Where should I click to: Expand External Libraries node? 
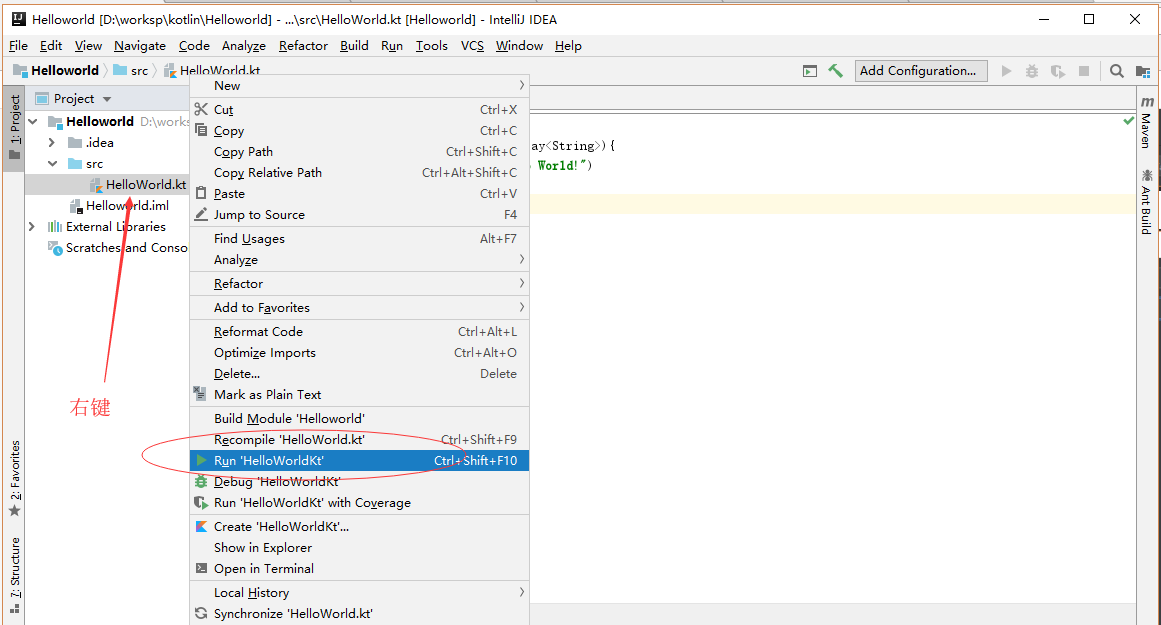[x=32, y=227]
